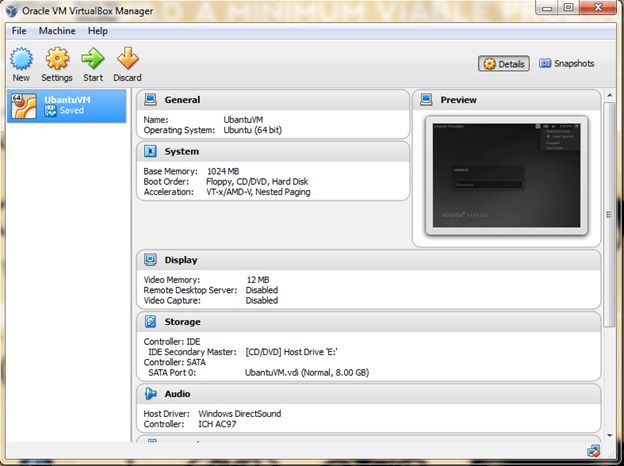Click the Storage section header title
The image size is (624, 466).
[182, 322]
